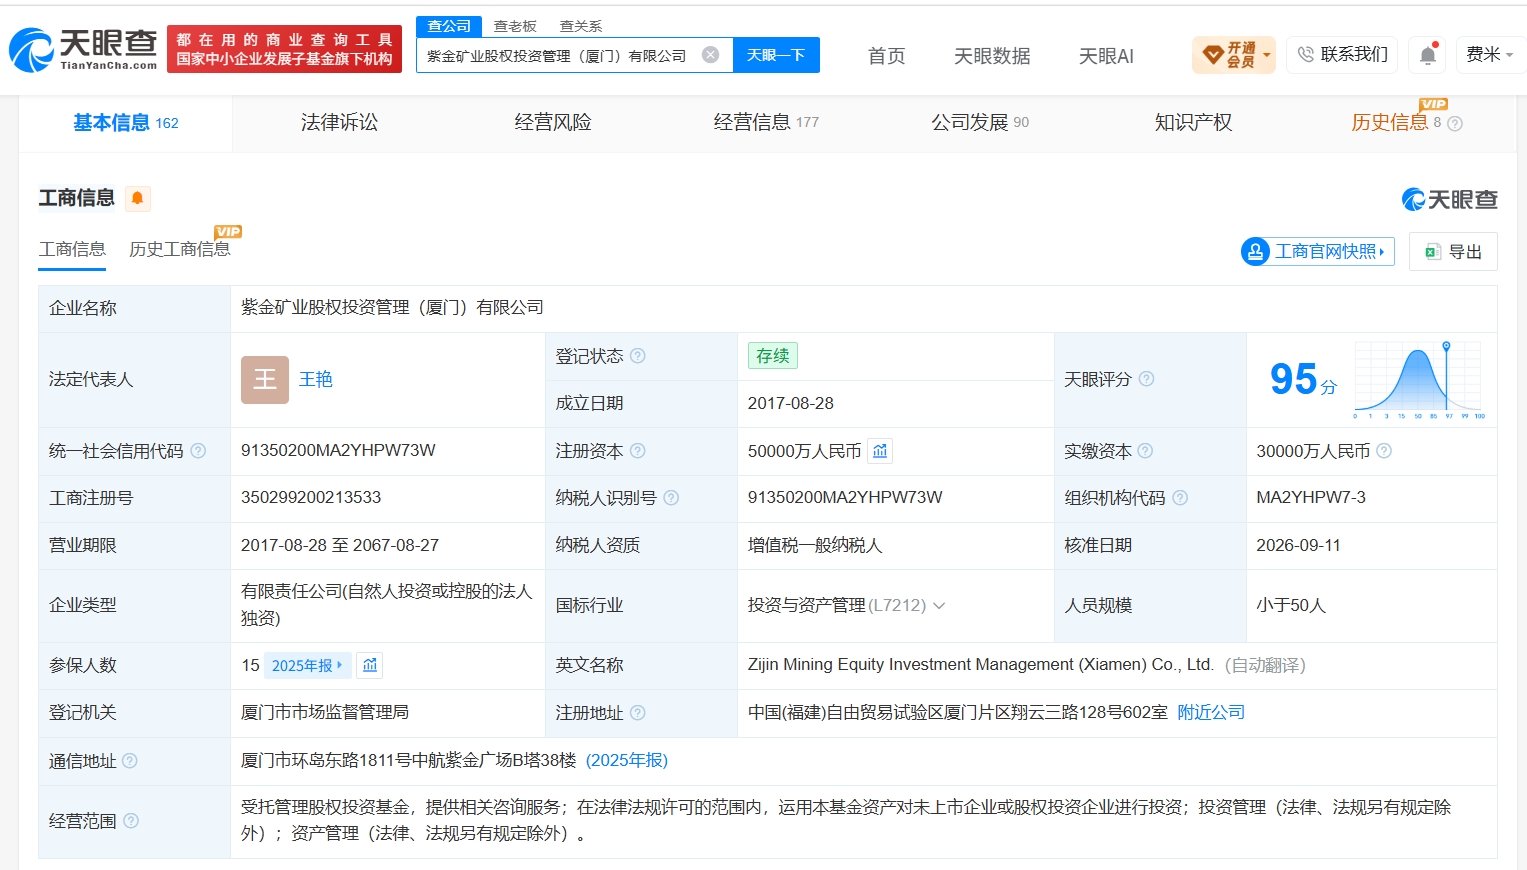Screen dimensions: 1527x870
Task: Click the 95分 Tianyan score value
Action: coord(1303,379)
